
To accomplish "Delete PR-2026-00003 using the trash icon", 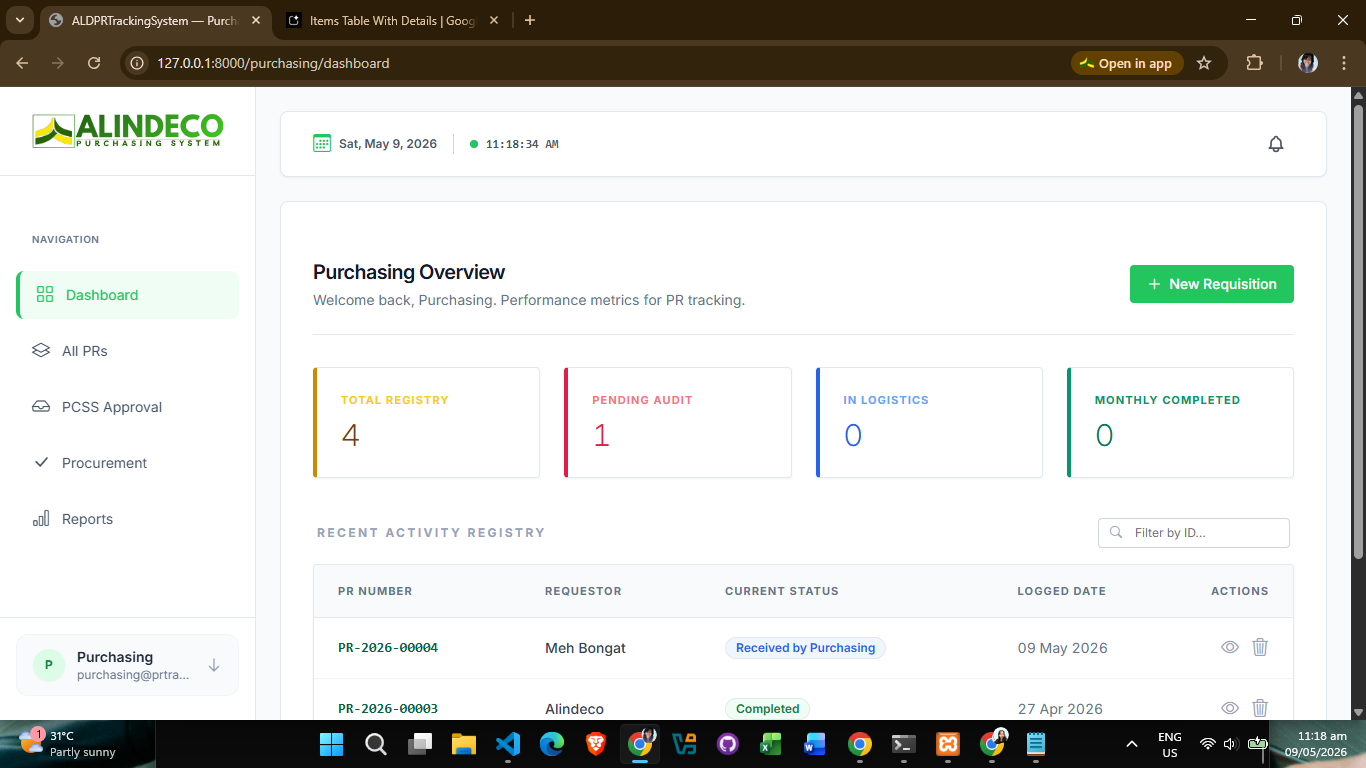I will click(x=1260, y=708).
